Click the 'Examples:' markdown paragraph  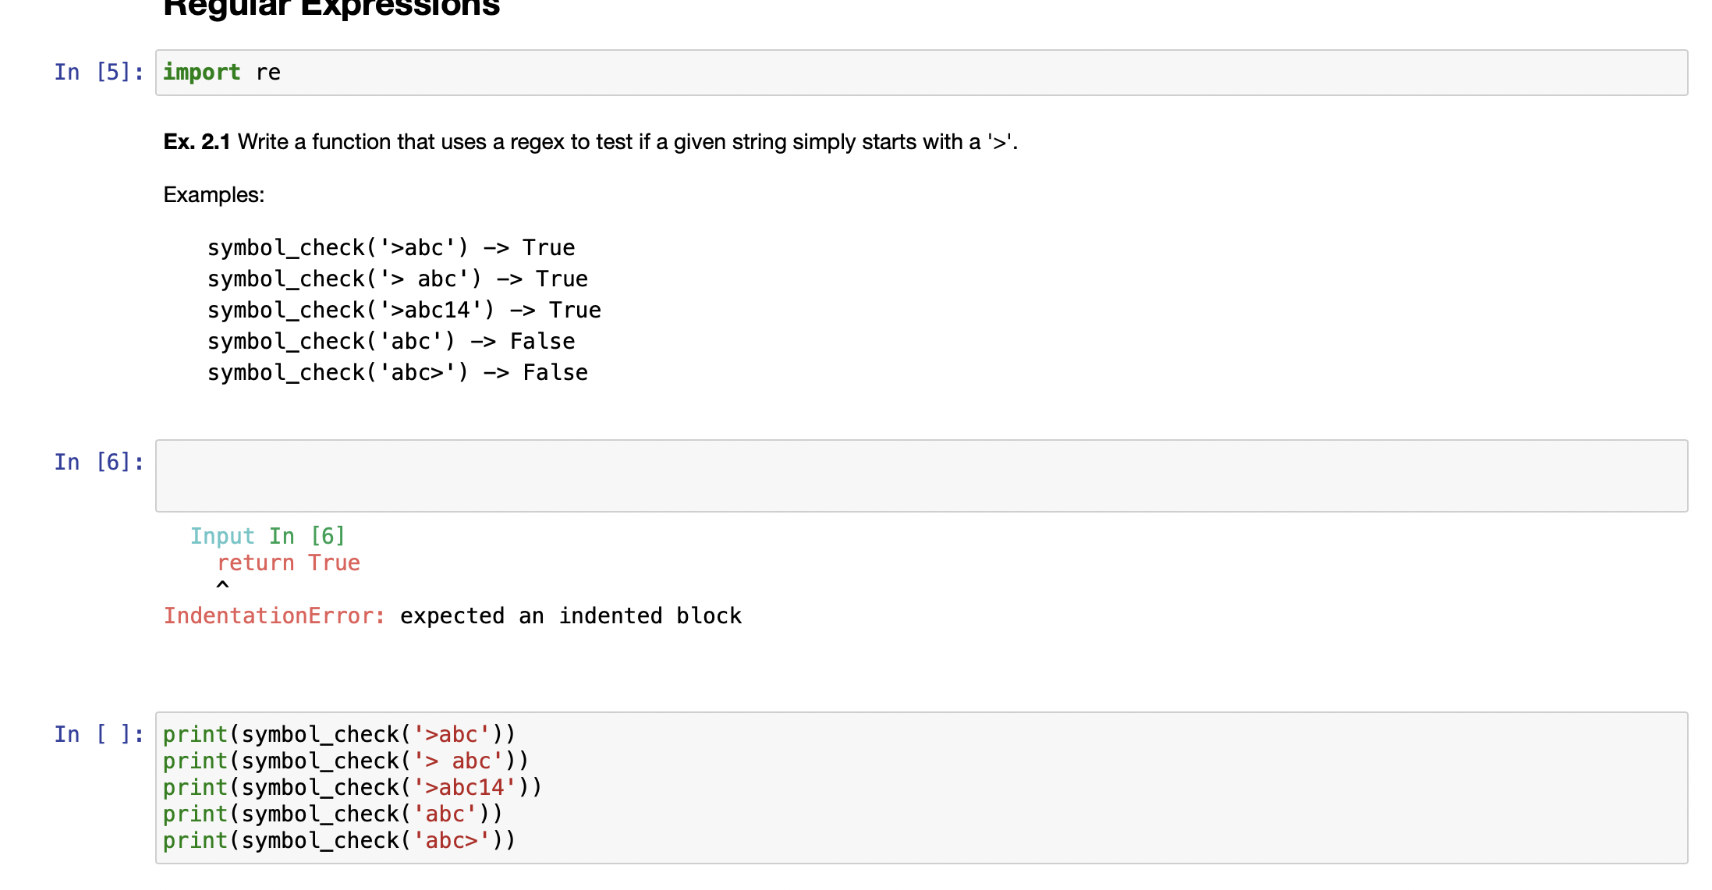coord(214,195)
